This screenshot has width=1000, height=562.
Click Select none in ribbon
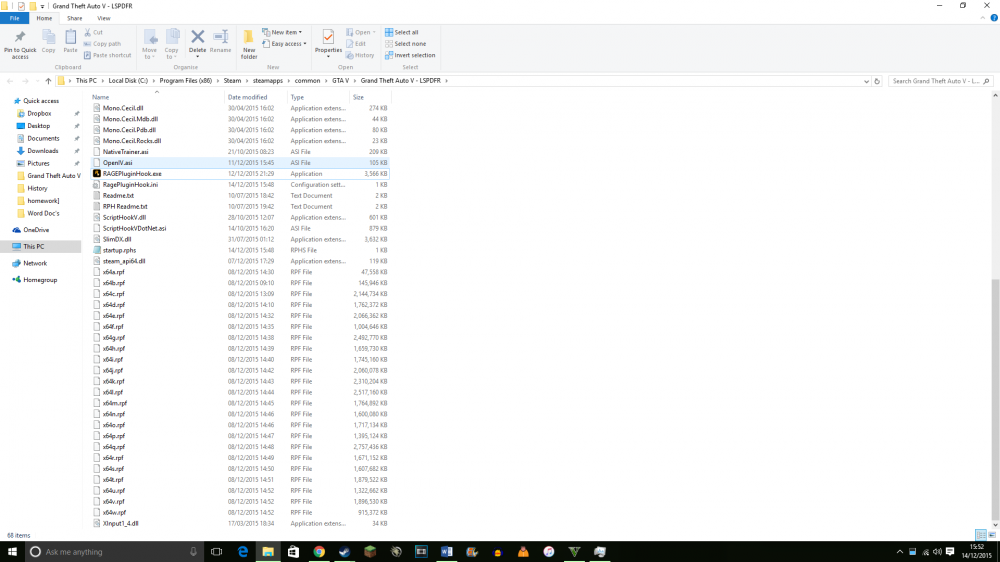(x=406, y=43)
